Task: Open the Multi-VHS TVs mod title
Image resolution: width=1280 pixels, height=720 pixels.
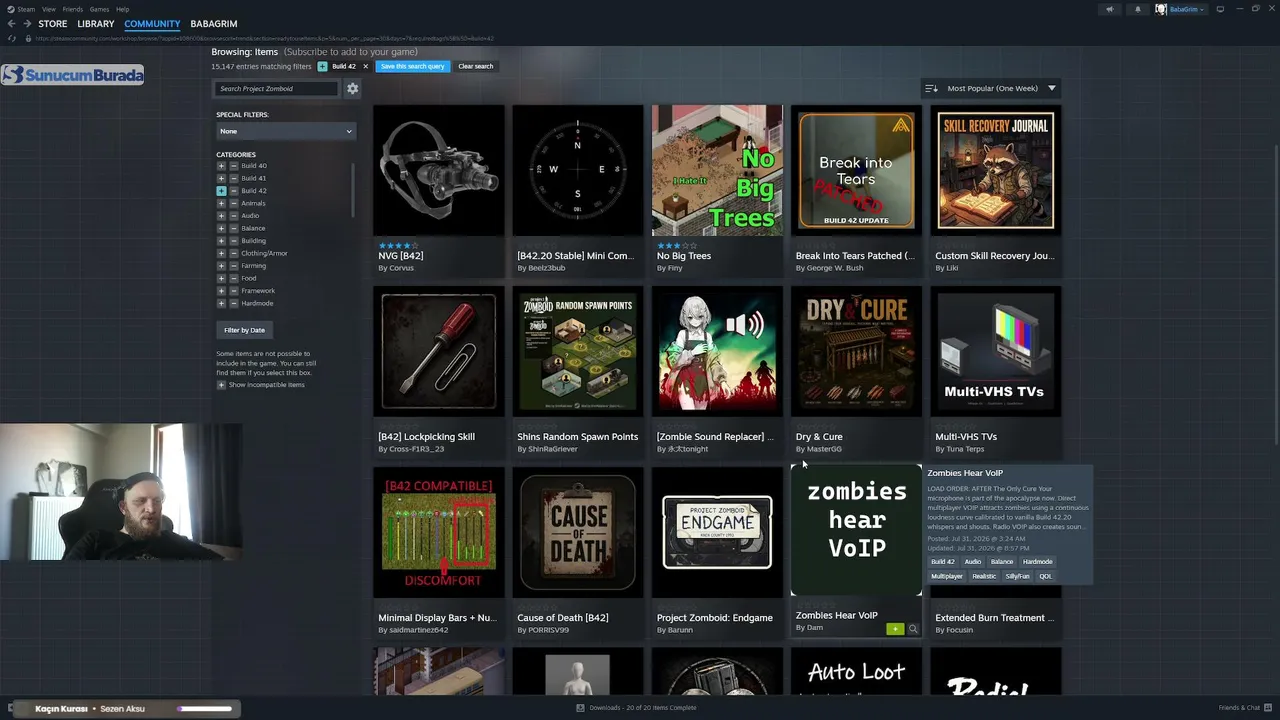Action: tap(966, 437)
